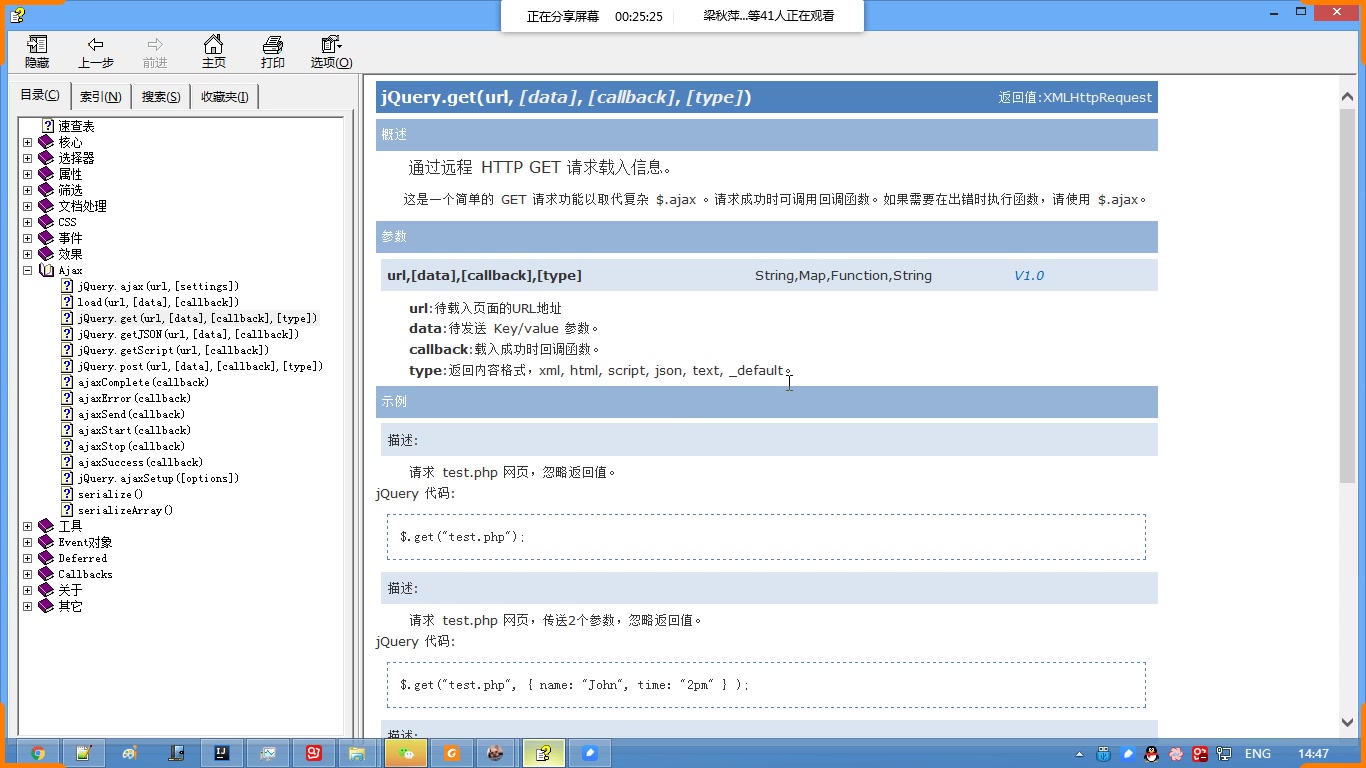Open Chrome from the taskbar

(x=38, y=753)
